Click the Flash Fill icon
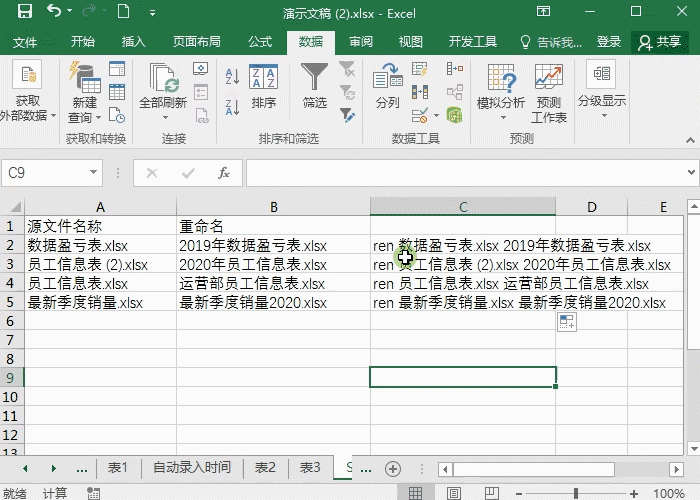The image size is (700, 500). pyautogui.click(x=420, y=69)
